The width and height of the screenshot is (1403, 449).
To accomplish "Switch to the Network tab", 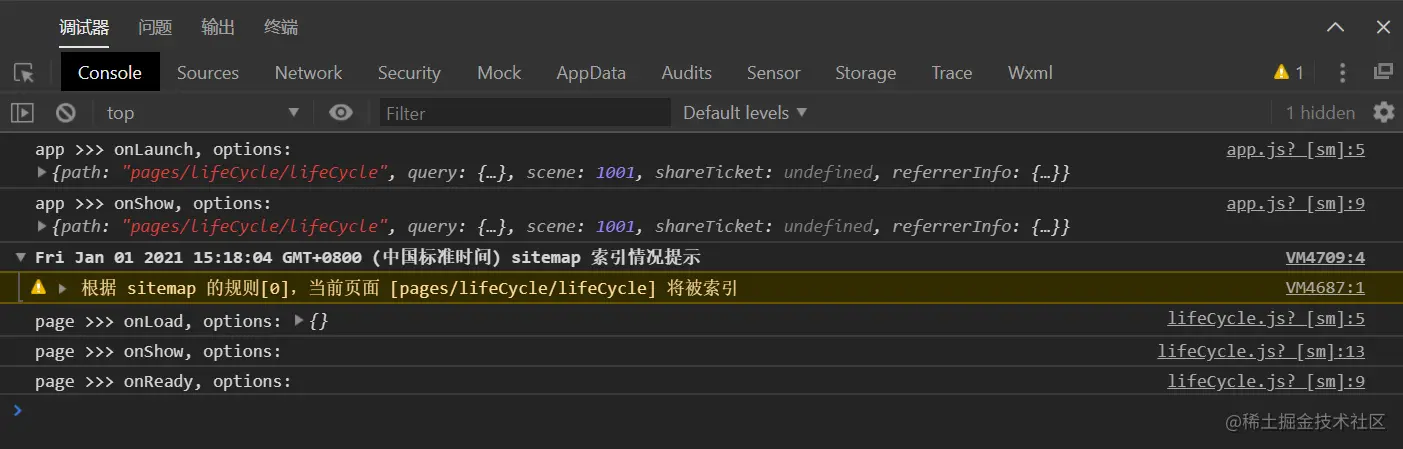I will 308,73.
